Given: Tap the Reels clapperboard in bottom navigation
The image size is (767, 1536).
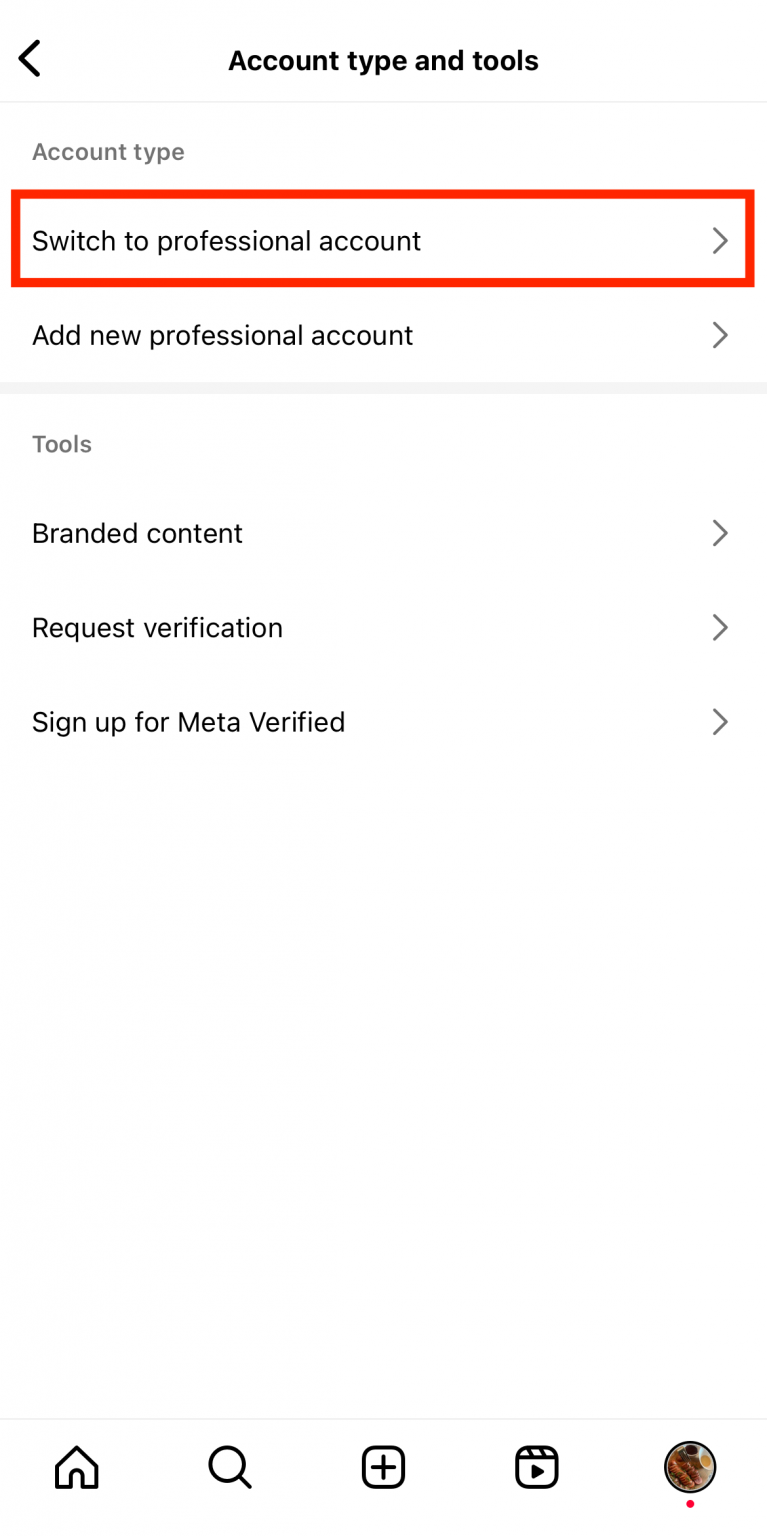Looking at the screenshot, I should click(536, 1467).
